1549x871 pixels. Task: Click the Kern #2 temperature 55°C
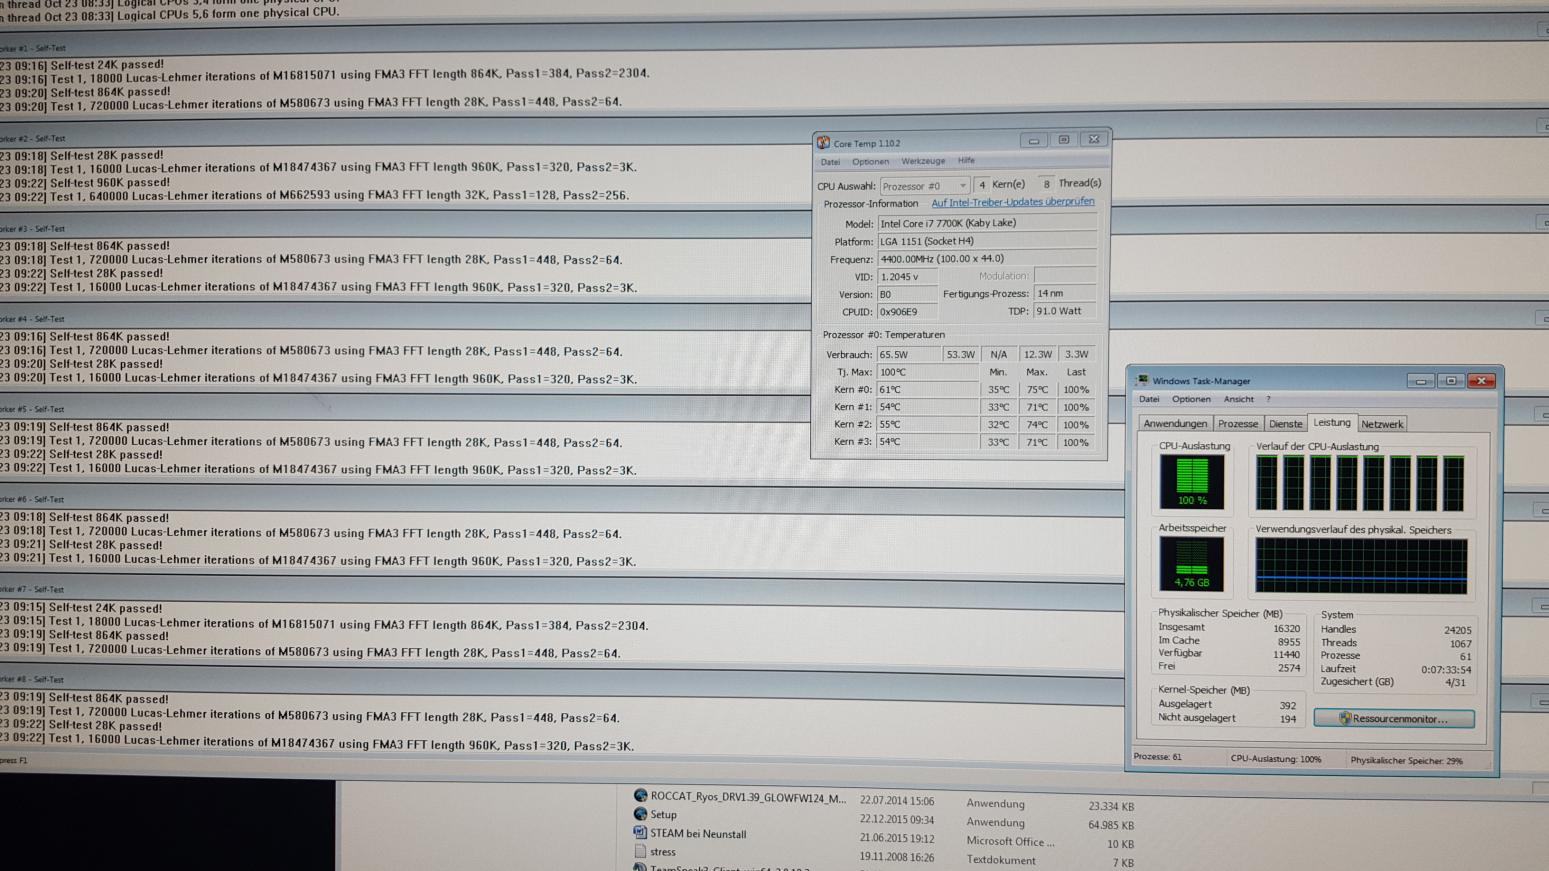(927, 424)
